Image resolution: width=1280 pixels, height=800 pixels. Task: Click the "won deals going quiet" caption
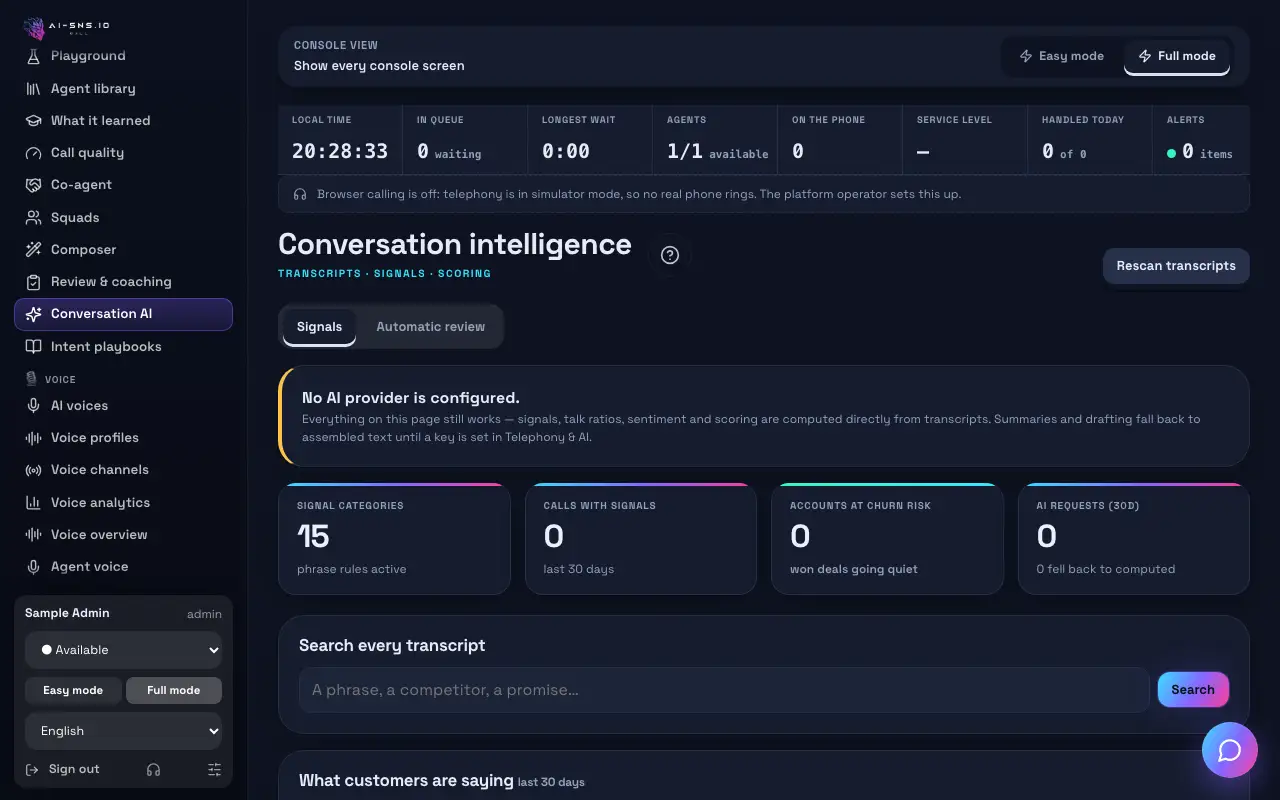point(854,569)
